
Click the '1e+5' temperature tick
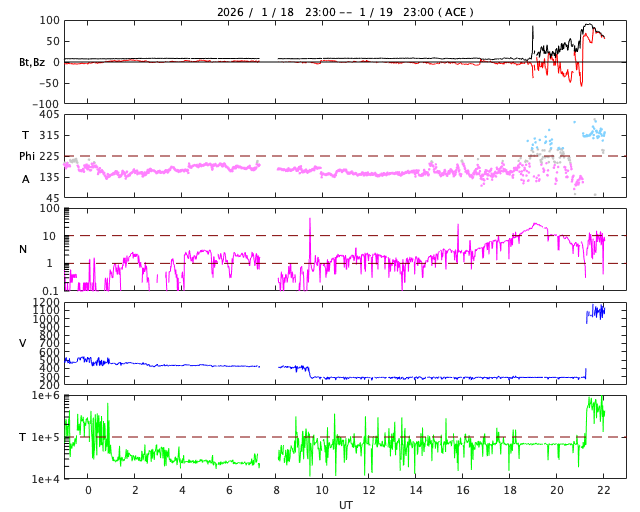click(x=46, y=437)
